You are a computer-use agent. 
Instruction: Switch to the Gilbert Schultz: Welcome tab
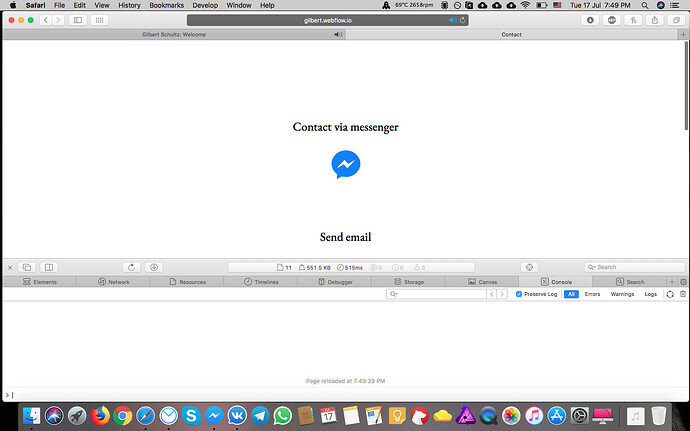pyautogui.click(x=174, y=34)
